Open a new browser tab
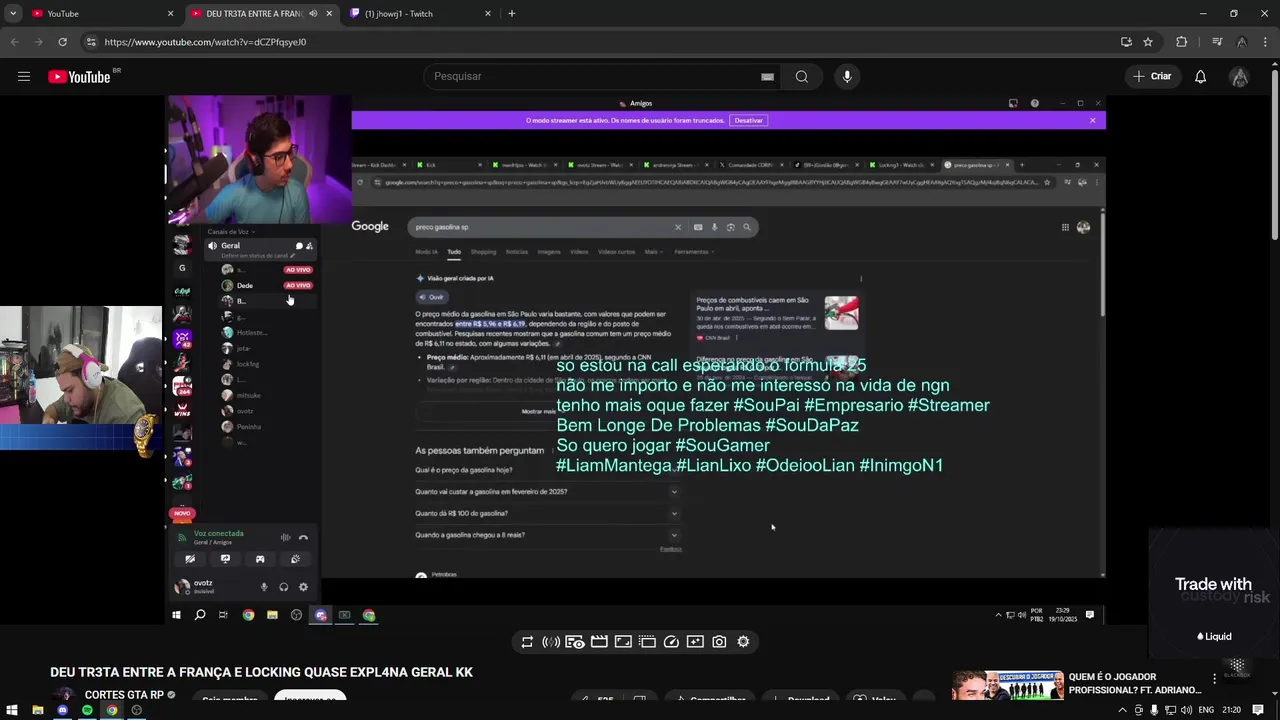The image size is (1280, 720). click(x=511, y=13)
